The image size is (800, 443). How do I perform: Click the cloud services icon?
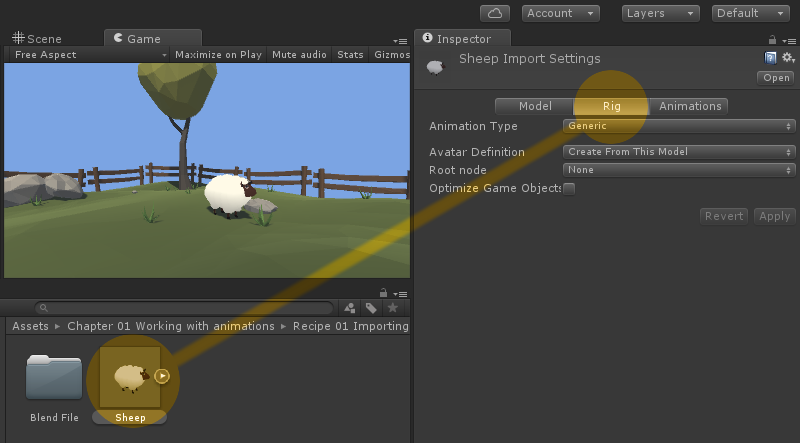coord(495,13)
